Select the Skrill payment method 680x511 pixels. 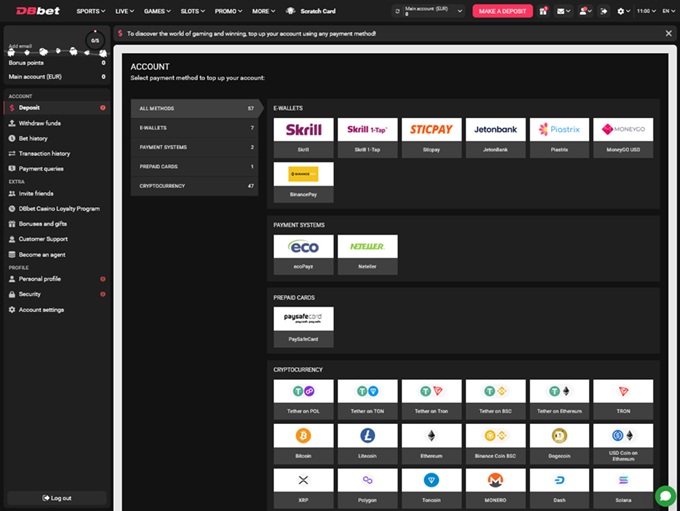pos(303,134)
